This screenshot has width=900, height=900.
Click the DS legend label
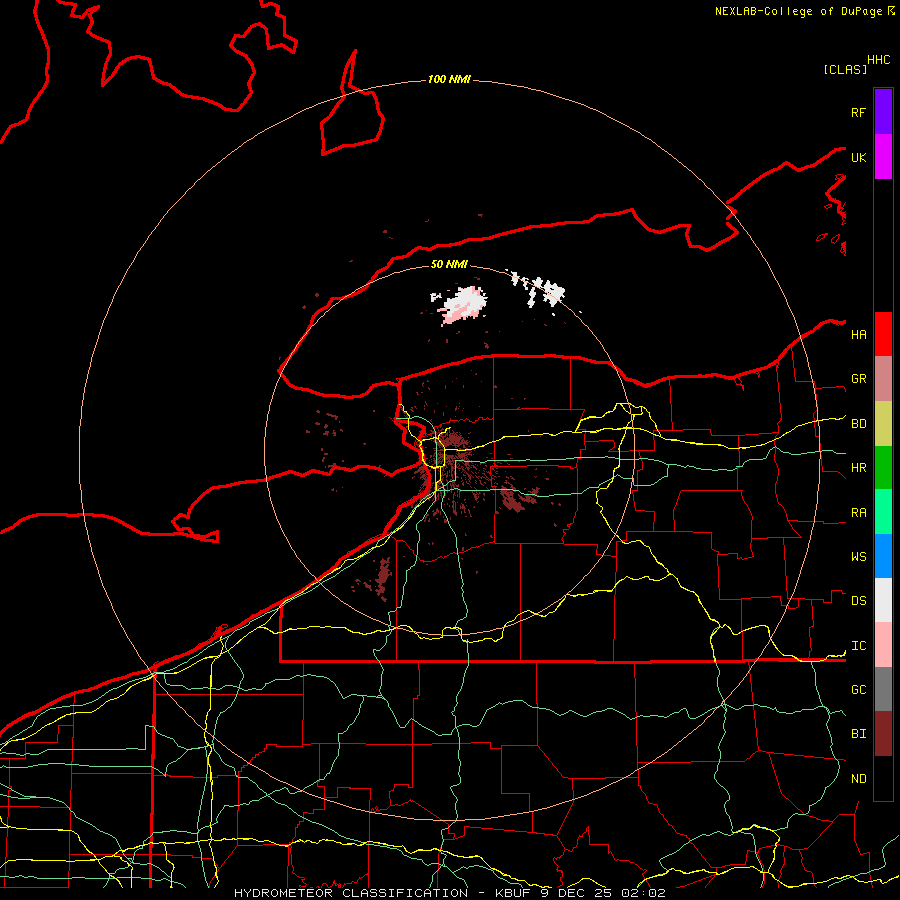pyautogui.click(x=858, y=601)
